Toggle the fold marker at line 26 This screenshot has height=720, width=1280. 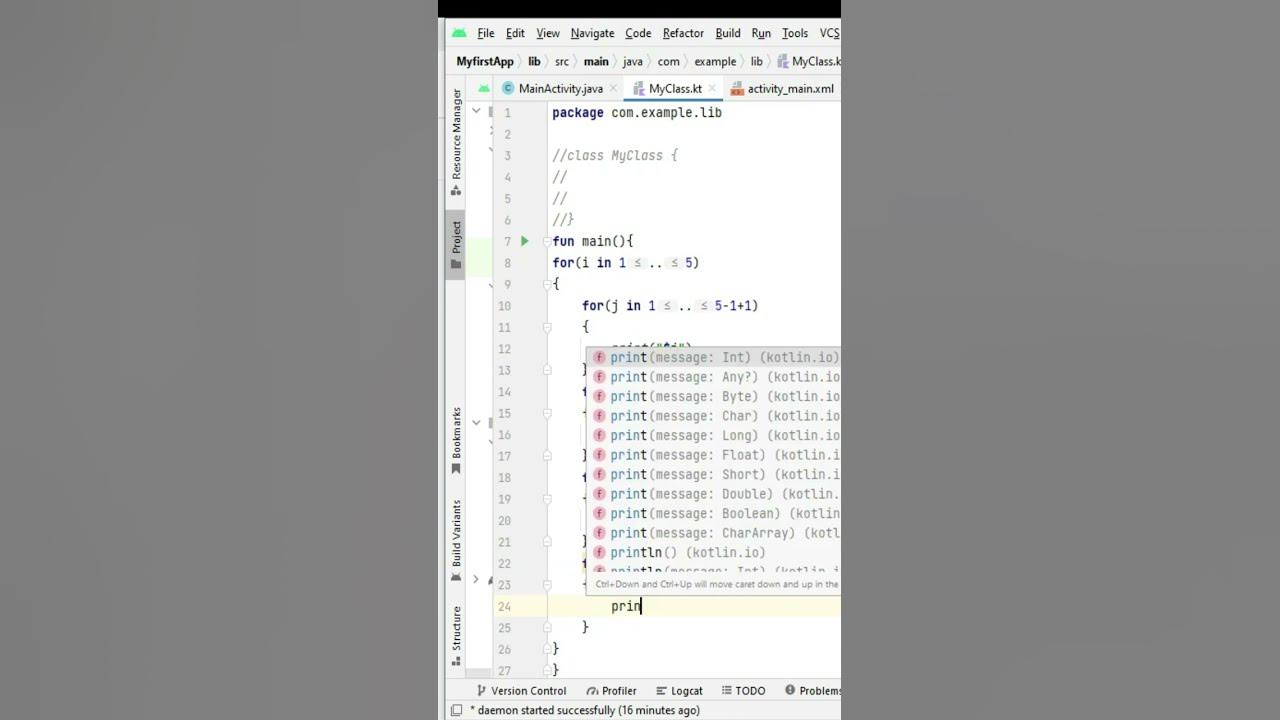coord(547,649)
